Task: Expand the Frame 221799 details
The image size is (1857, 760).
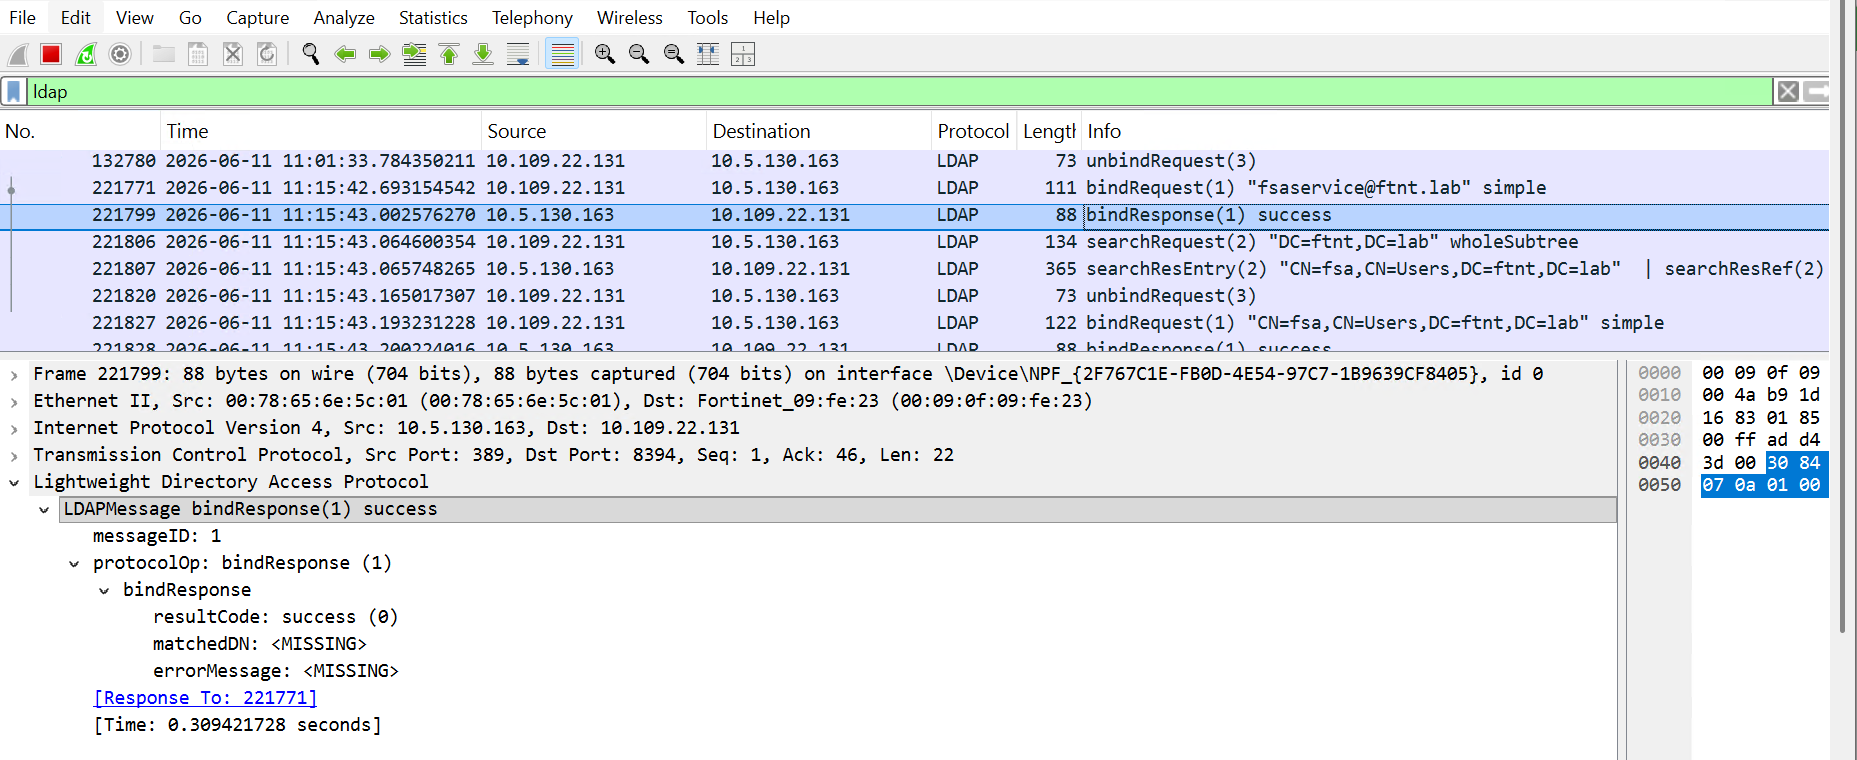Action: click(14, 374)
